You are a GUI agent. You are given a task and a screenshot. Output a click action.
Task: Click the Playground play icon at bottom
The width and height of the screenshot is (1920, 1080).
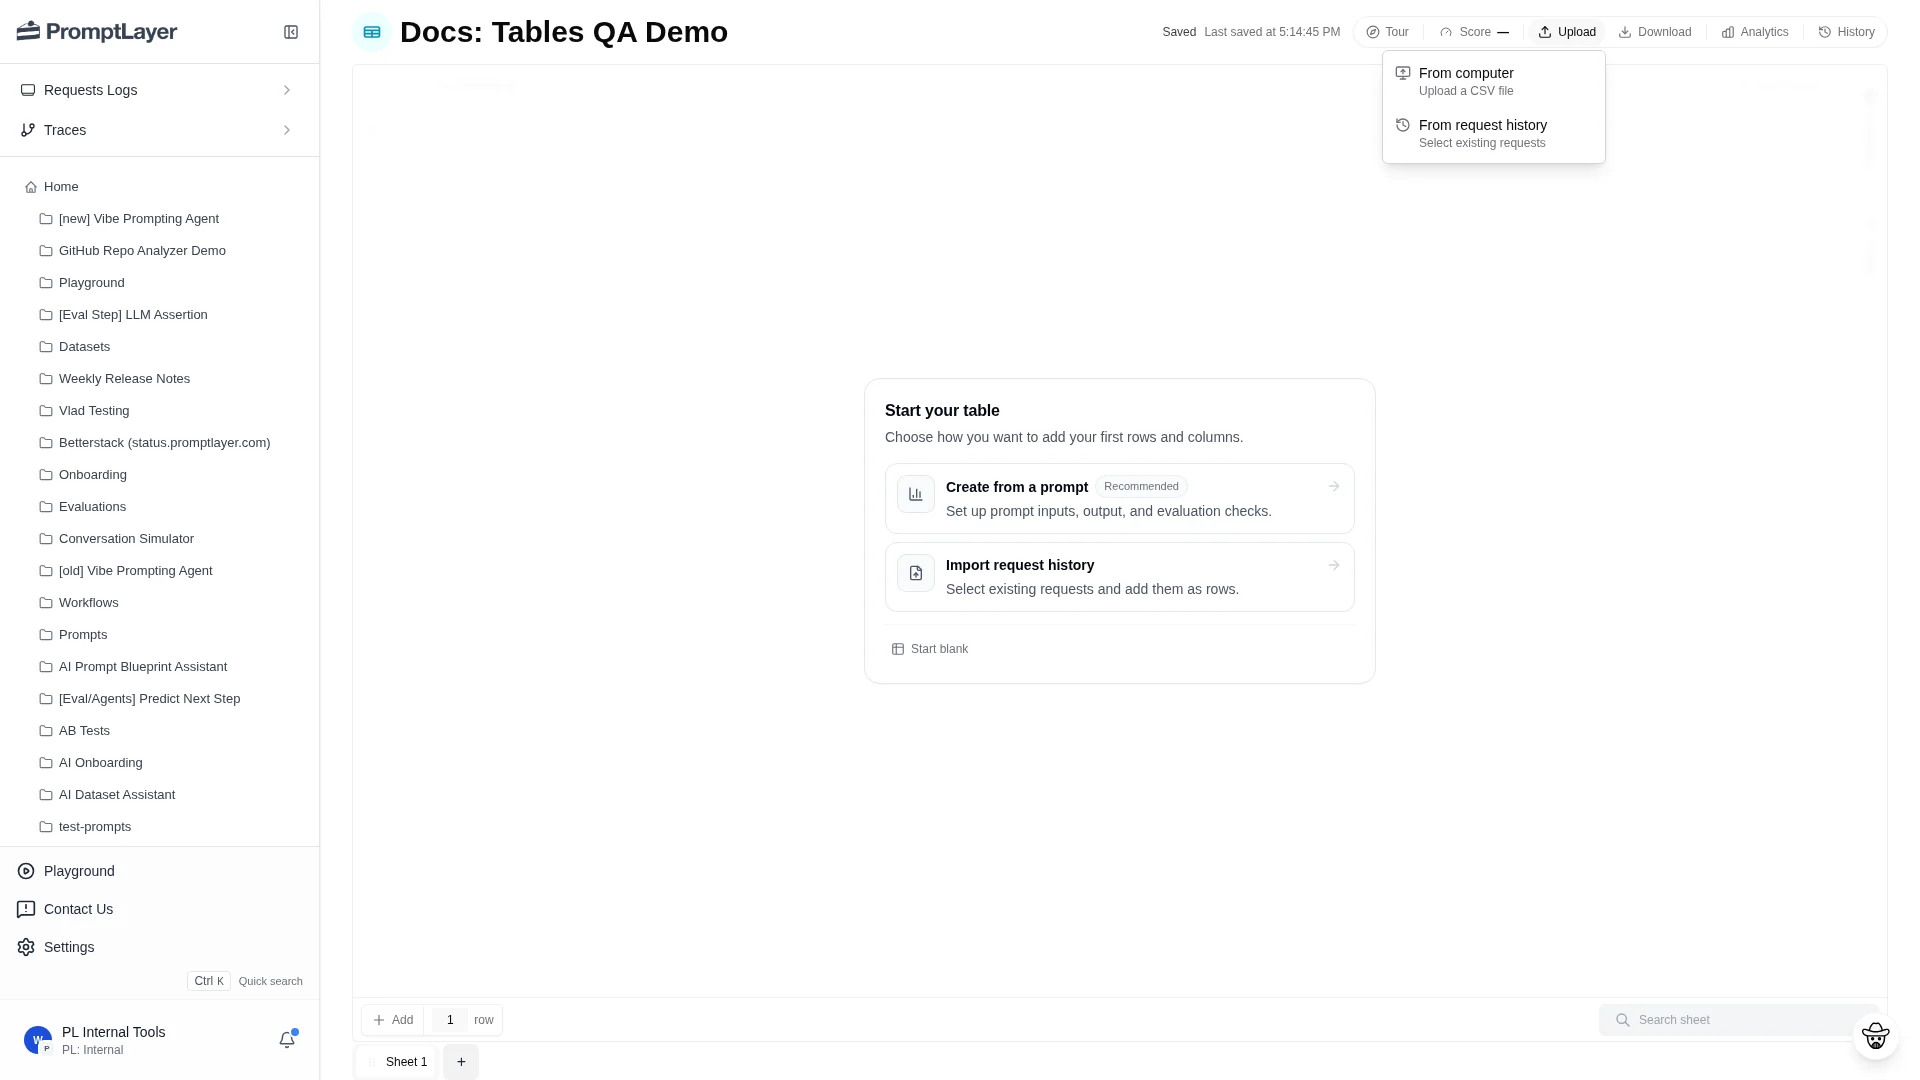(x=26, y=871)
